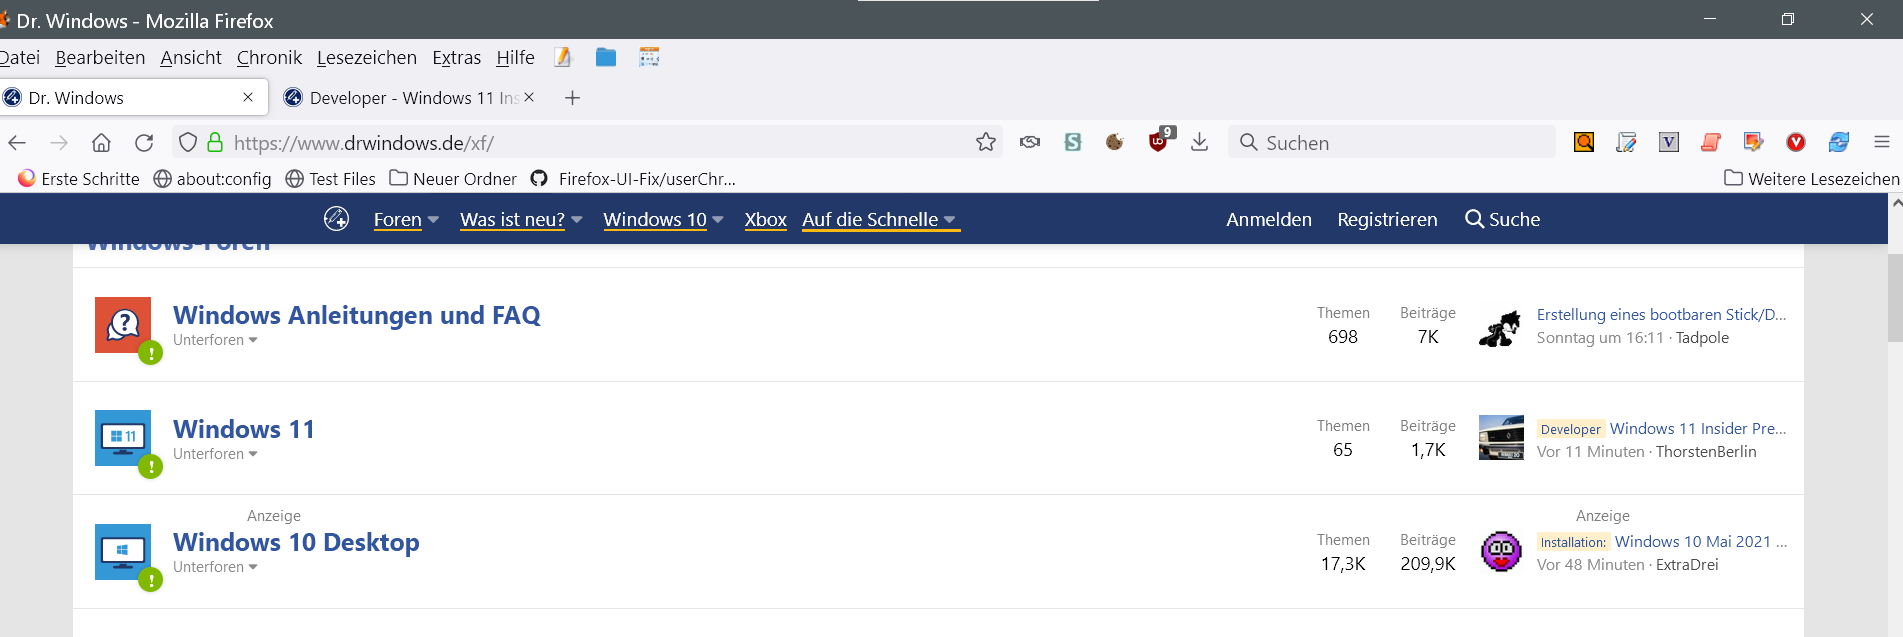The height and width of the screenshot is (637, 1903).
Task: Open the cookie extension icon
Action: (1115, 142)
